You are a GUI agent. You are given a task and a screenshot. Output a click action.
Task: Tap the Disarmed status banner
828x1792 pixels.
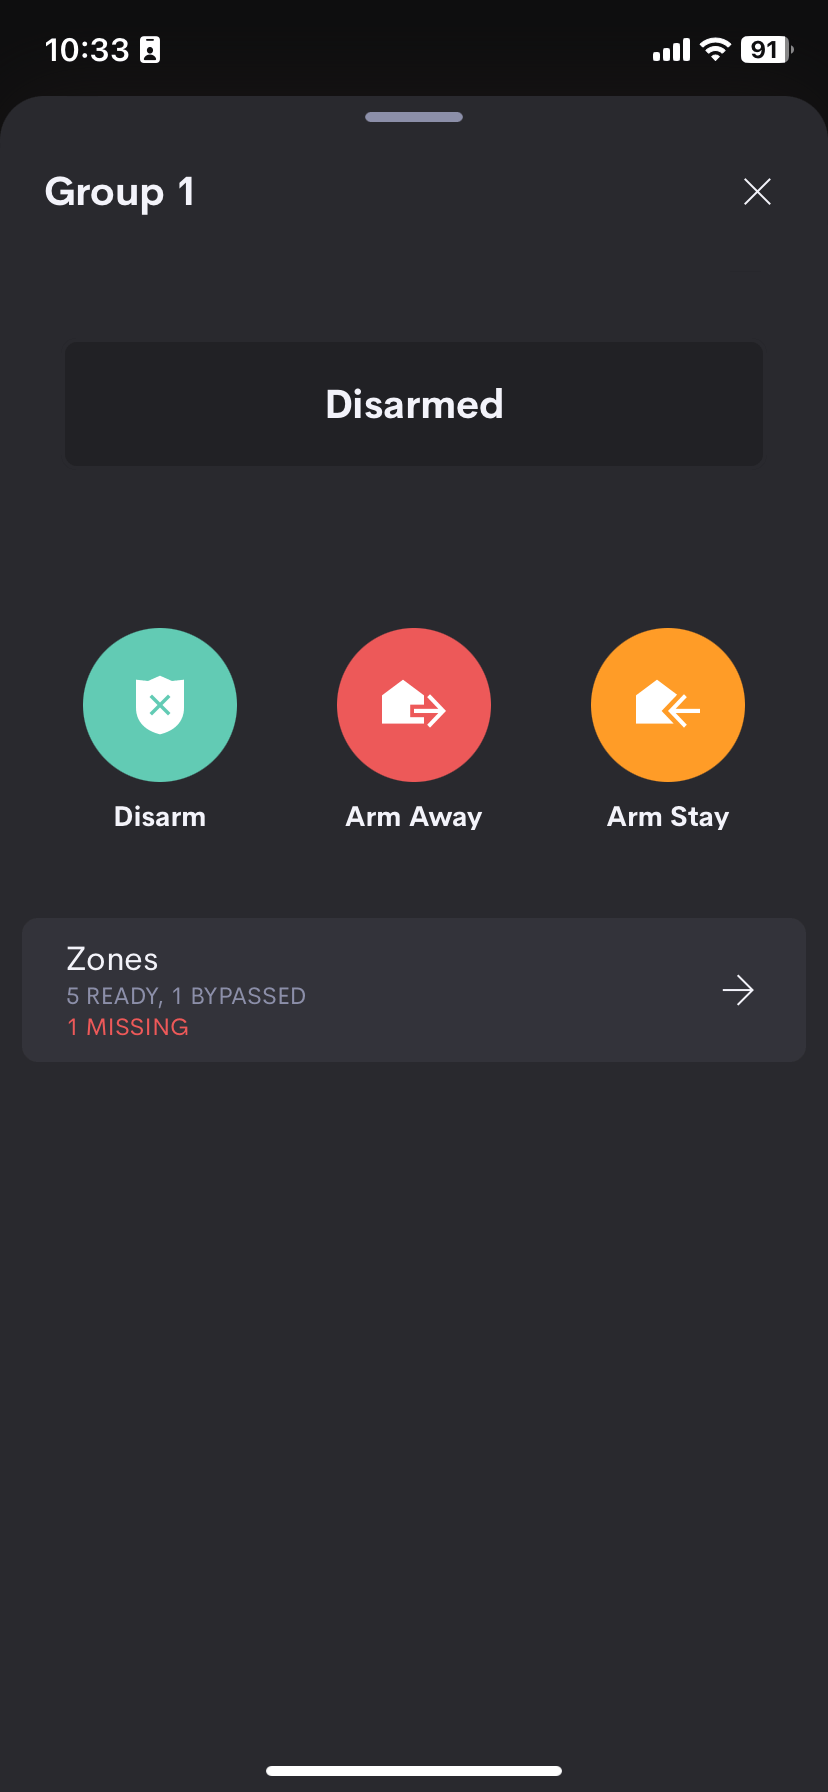point(414,404)
